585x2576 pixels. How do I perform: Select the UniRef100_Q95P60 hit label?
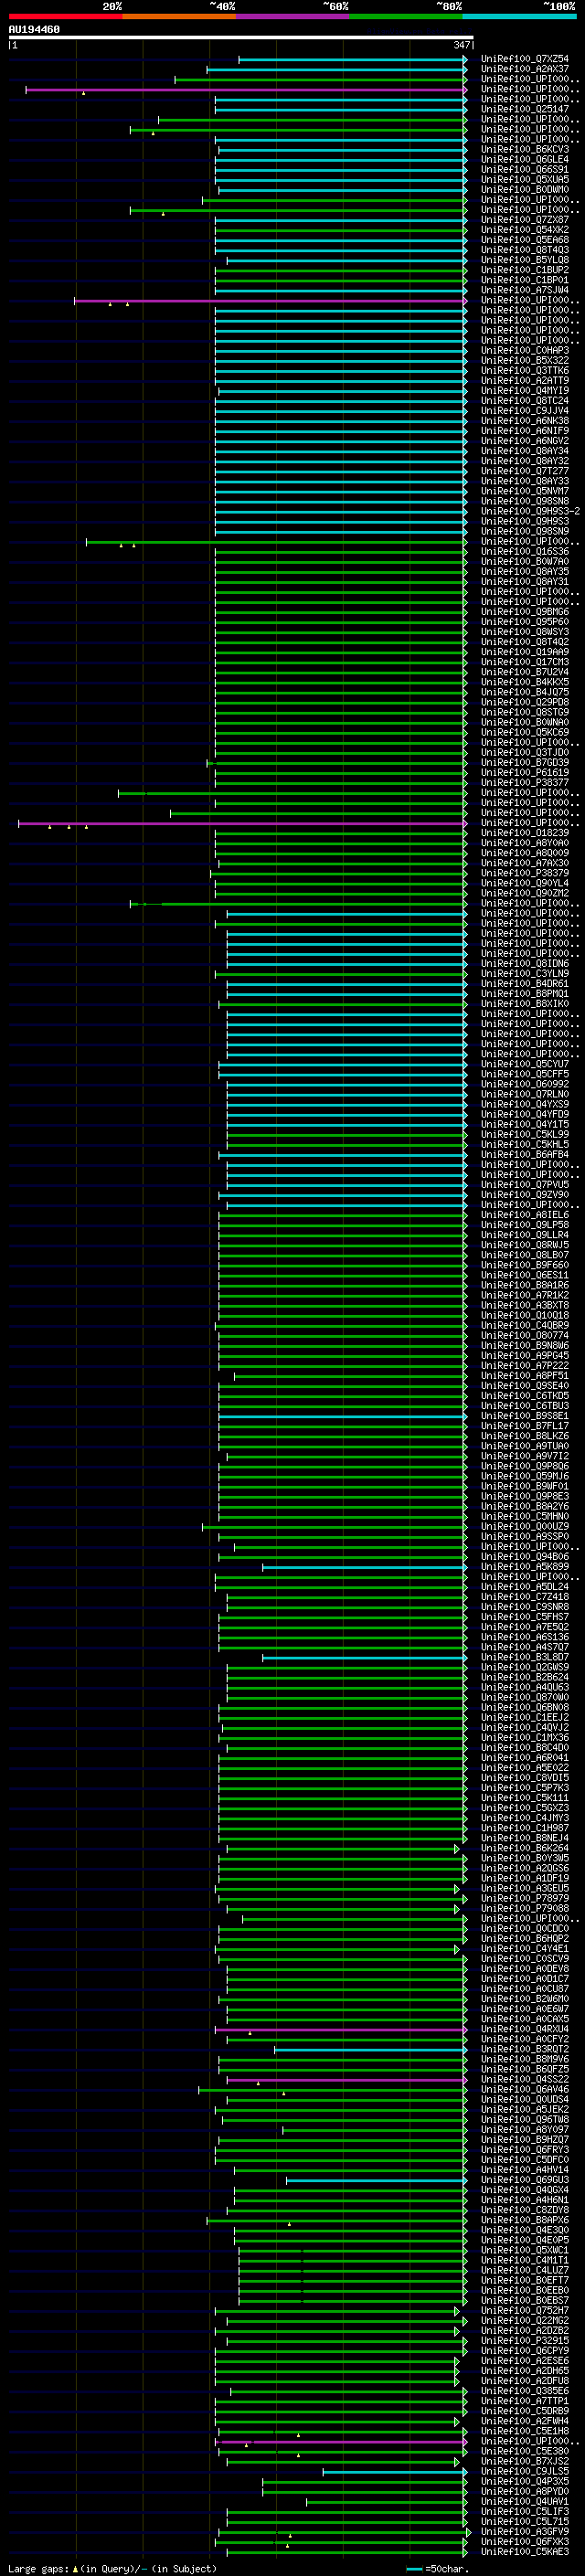(x=524, y=622)
